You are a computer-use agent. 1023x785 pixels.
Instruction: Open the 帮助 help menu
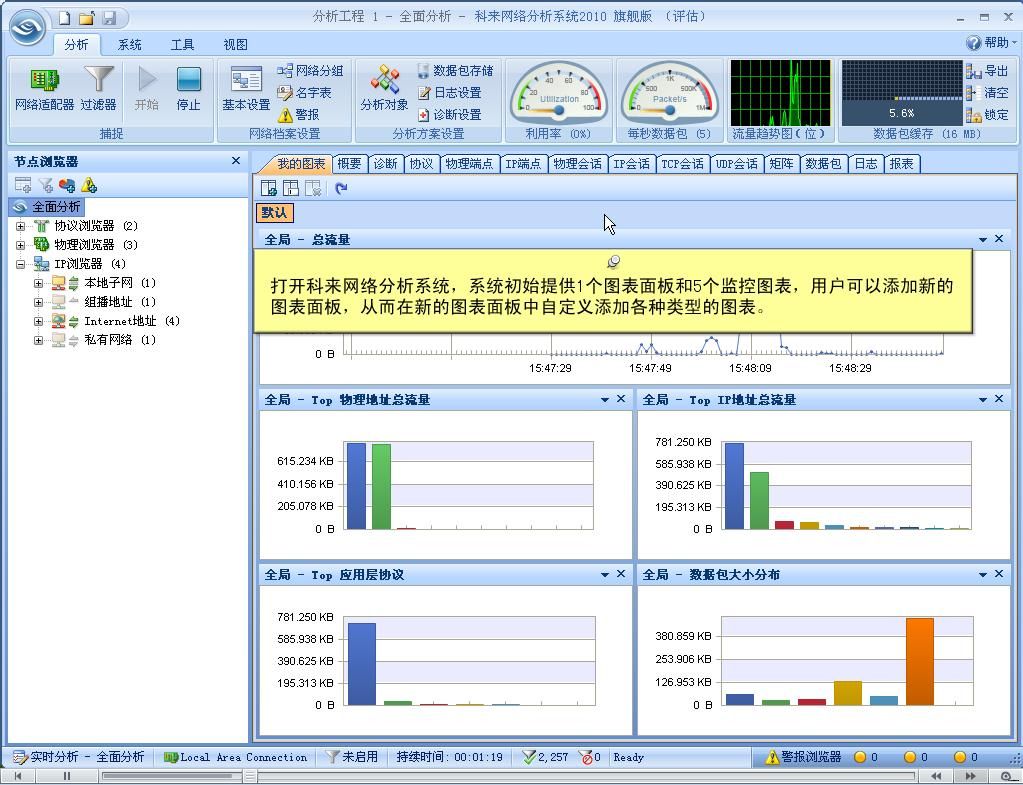(x=988, y=43)
